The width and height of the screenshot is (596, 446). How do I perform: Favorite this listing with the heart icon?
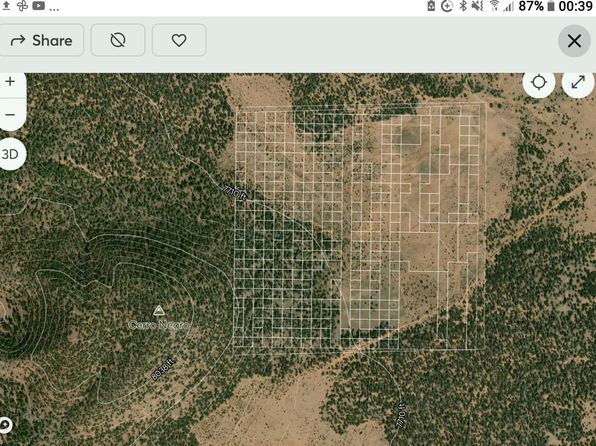(179, 40)
